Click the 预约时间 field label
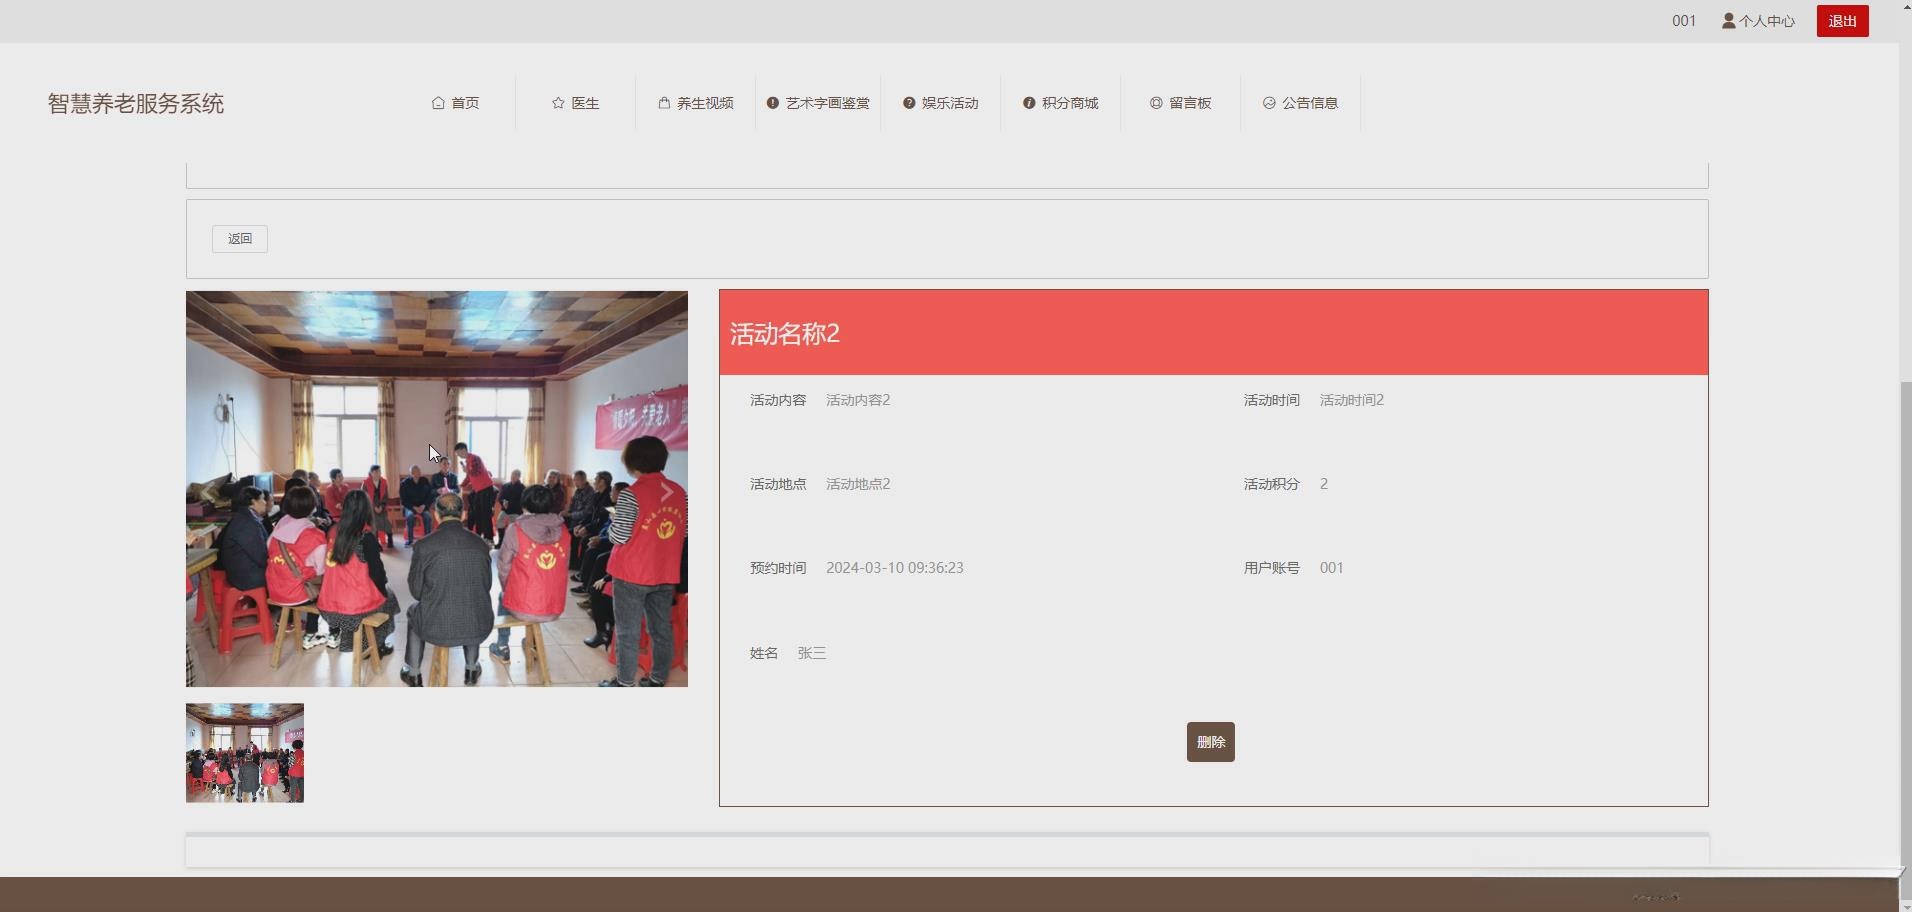The width and height of the screenshot is (1912, 912). 778,568
